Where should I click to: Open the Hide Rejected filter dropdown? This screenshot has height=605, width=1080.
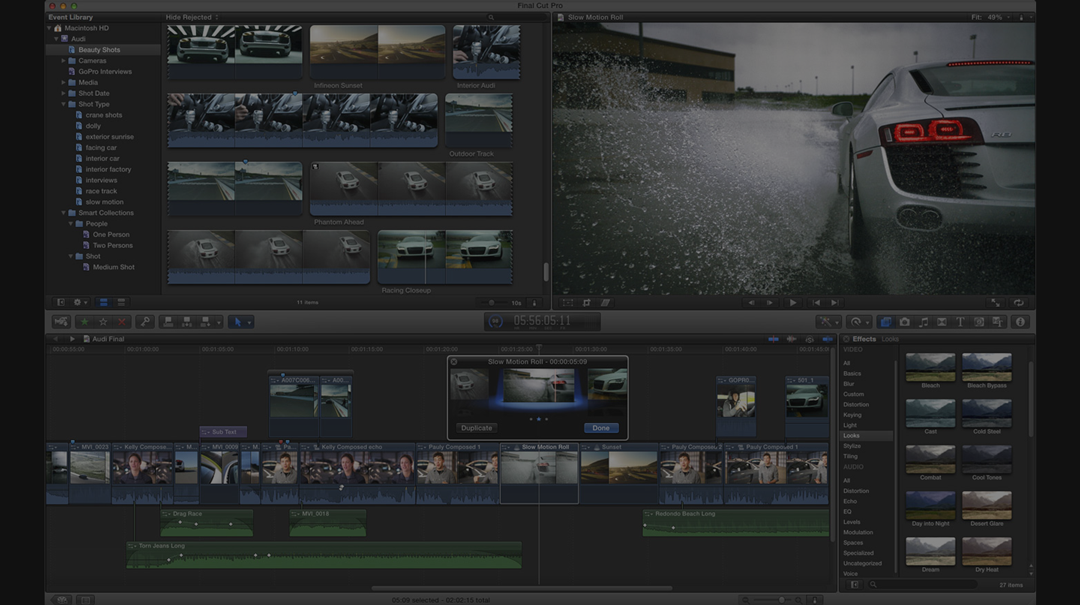click(x=192, y=17)
